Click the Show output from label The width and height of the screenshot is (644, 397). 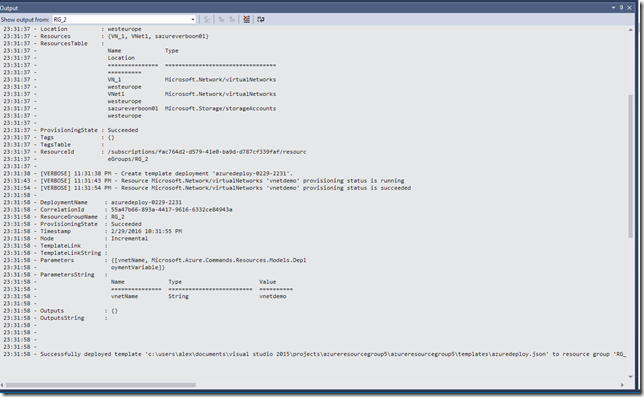25,20
